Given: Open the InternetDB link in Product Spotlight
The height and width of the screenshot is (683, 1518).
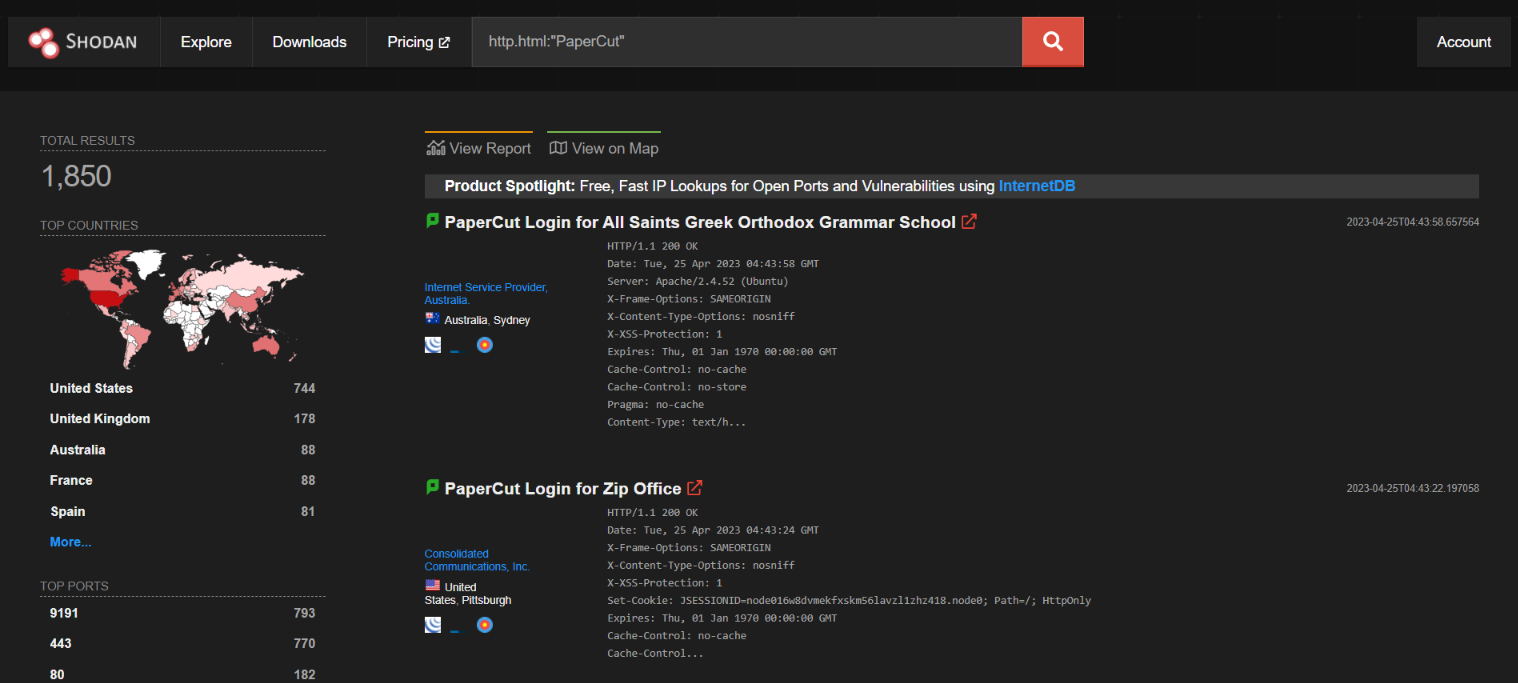Looking at the screenshot, I should click(1037, 186).
